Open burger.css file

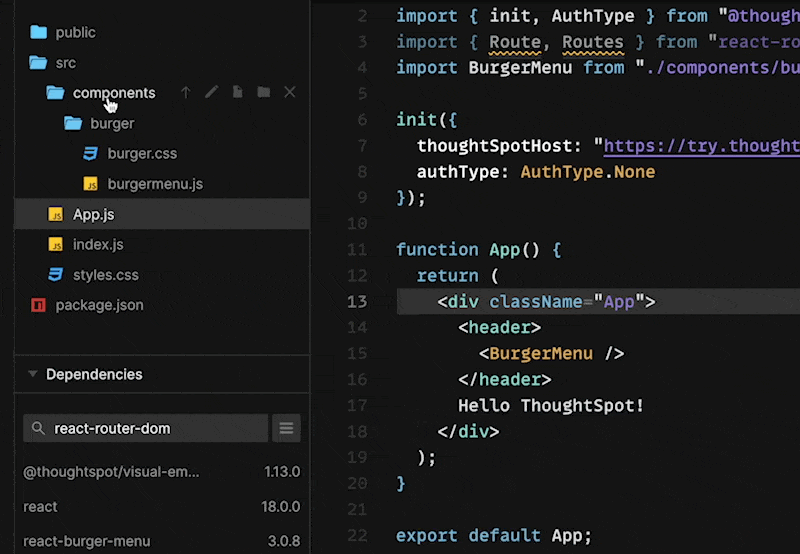pyautogui.click(x=142, y=154)
